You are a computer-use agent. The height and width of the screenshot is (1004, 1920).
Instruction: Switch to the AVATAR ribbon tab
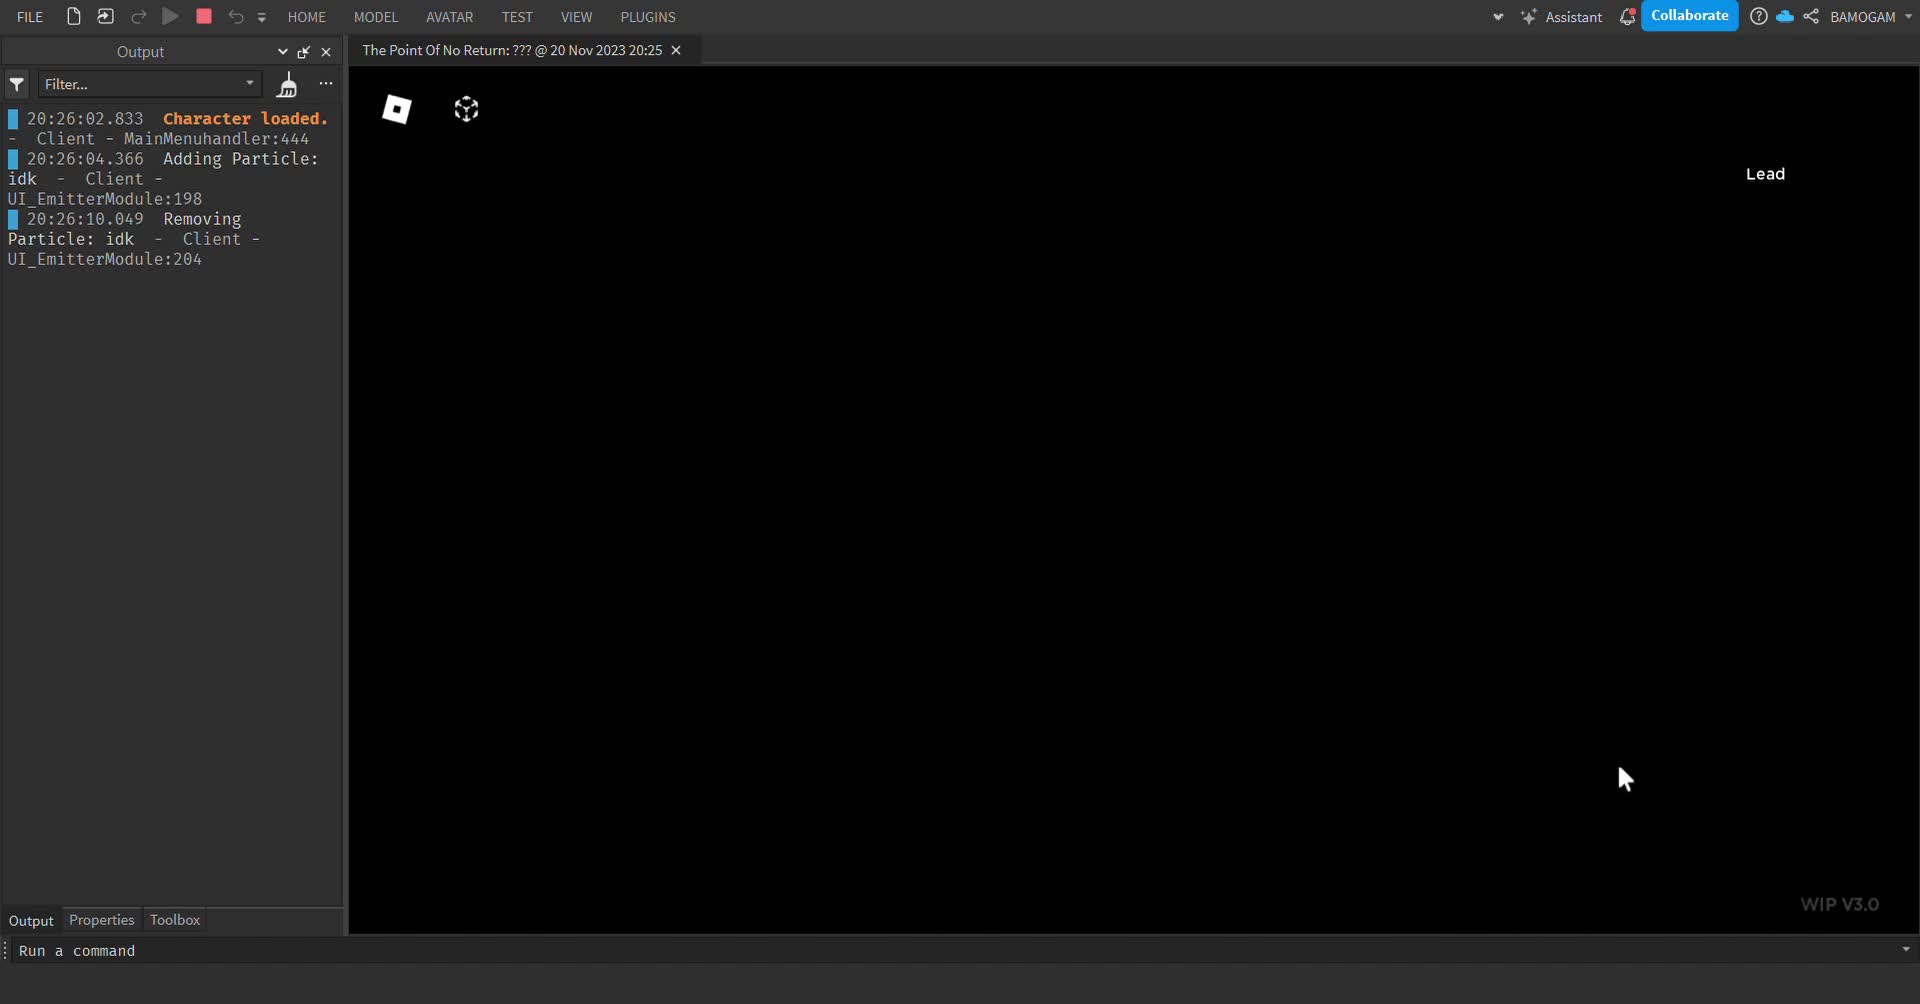pos(450,17)
